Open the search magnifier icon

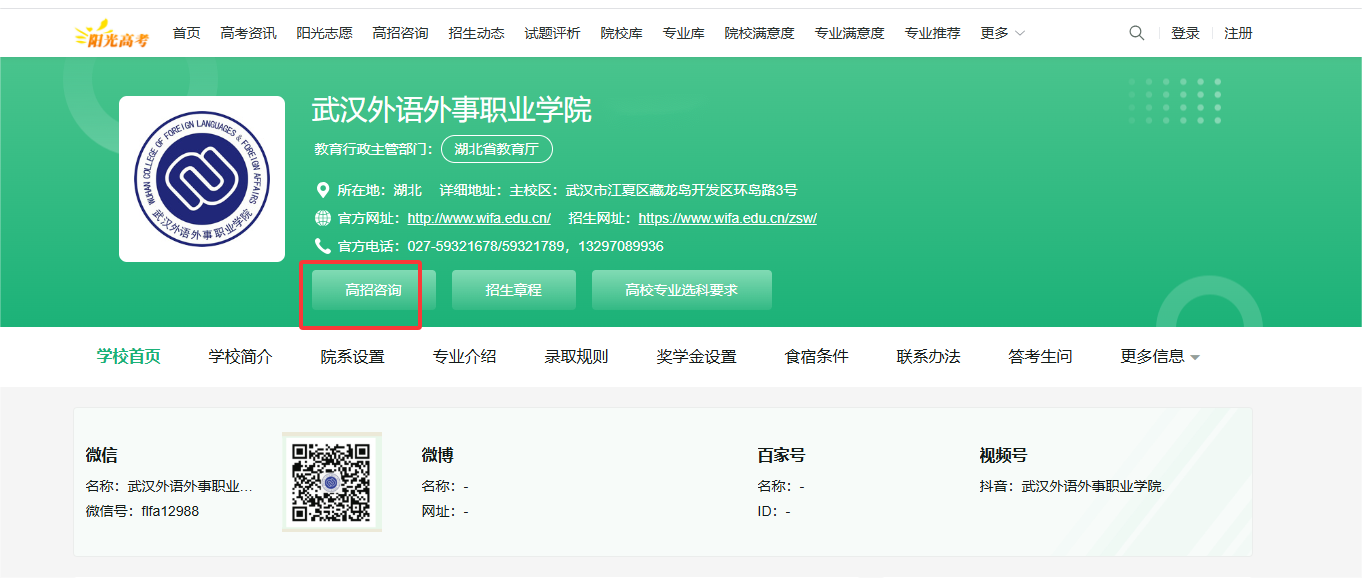click(1136, 33)
